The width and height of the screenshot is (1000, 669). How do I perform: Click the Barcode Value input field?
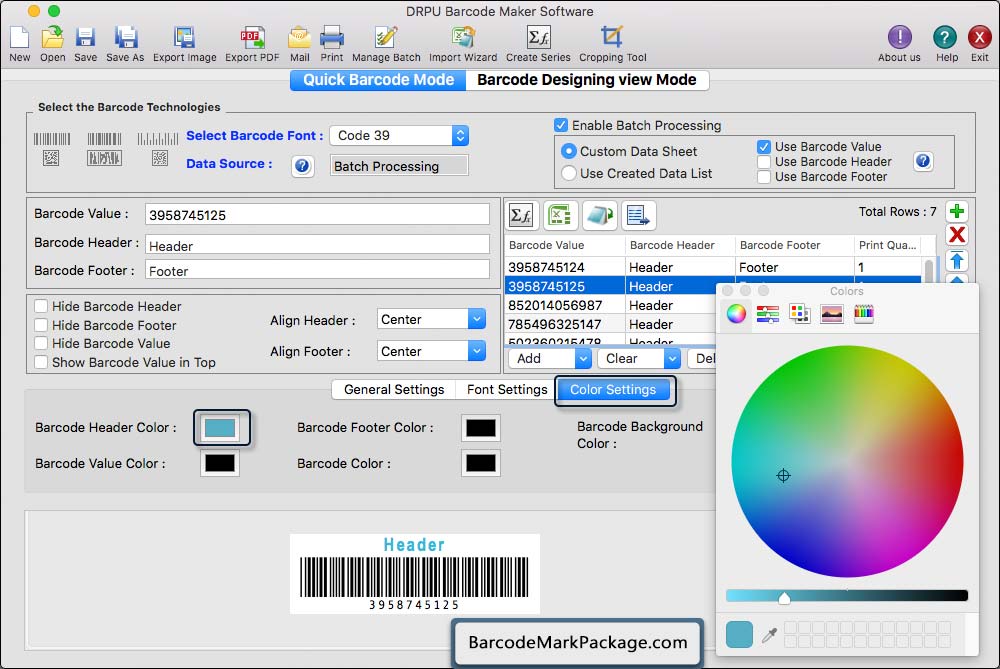click(x=317, y=215)
